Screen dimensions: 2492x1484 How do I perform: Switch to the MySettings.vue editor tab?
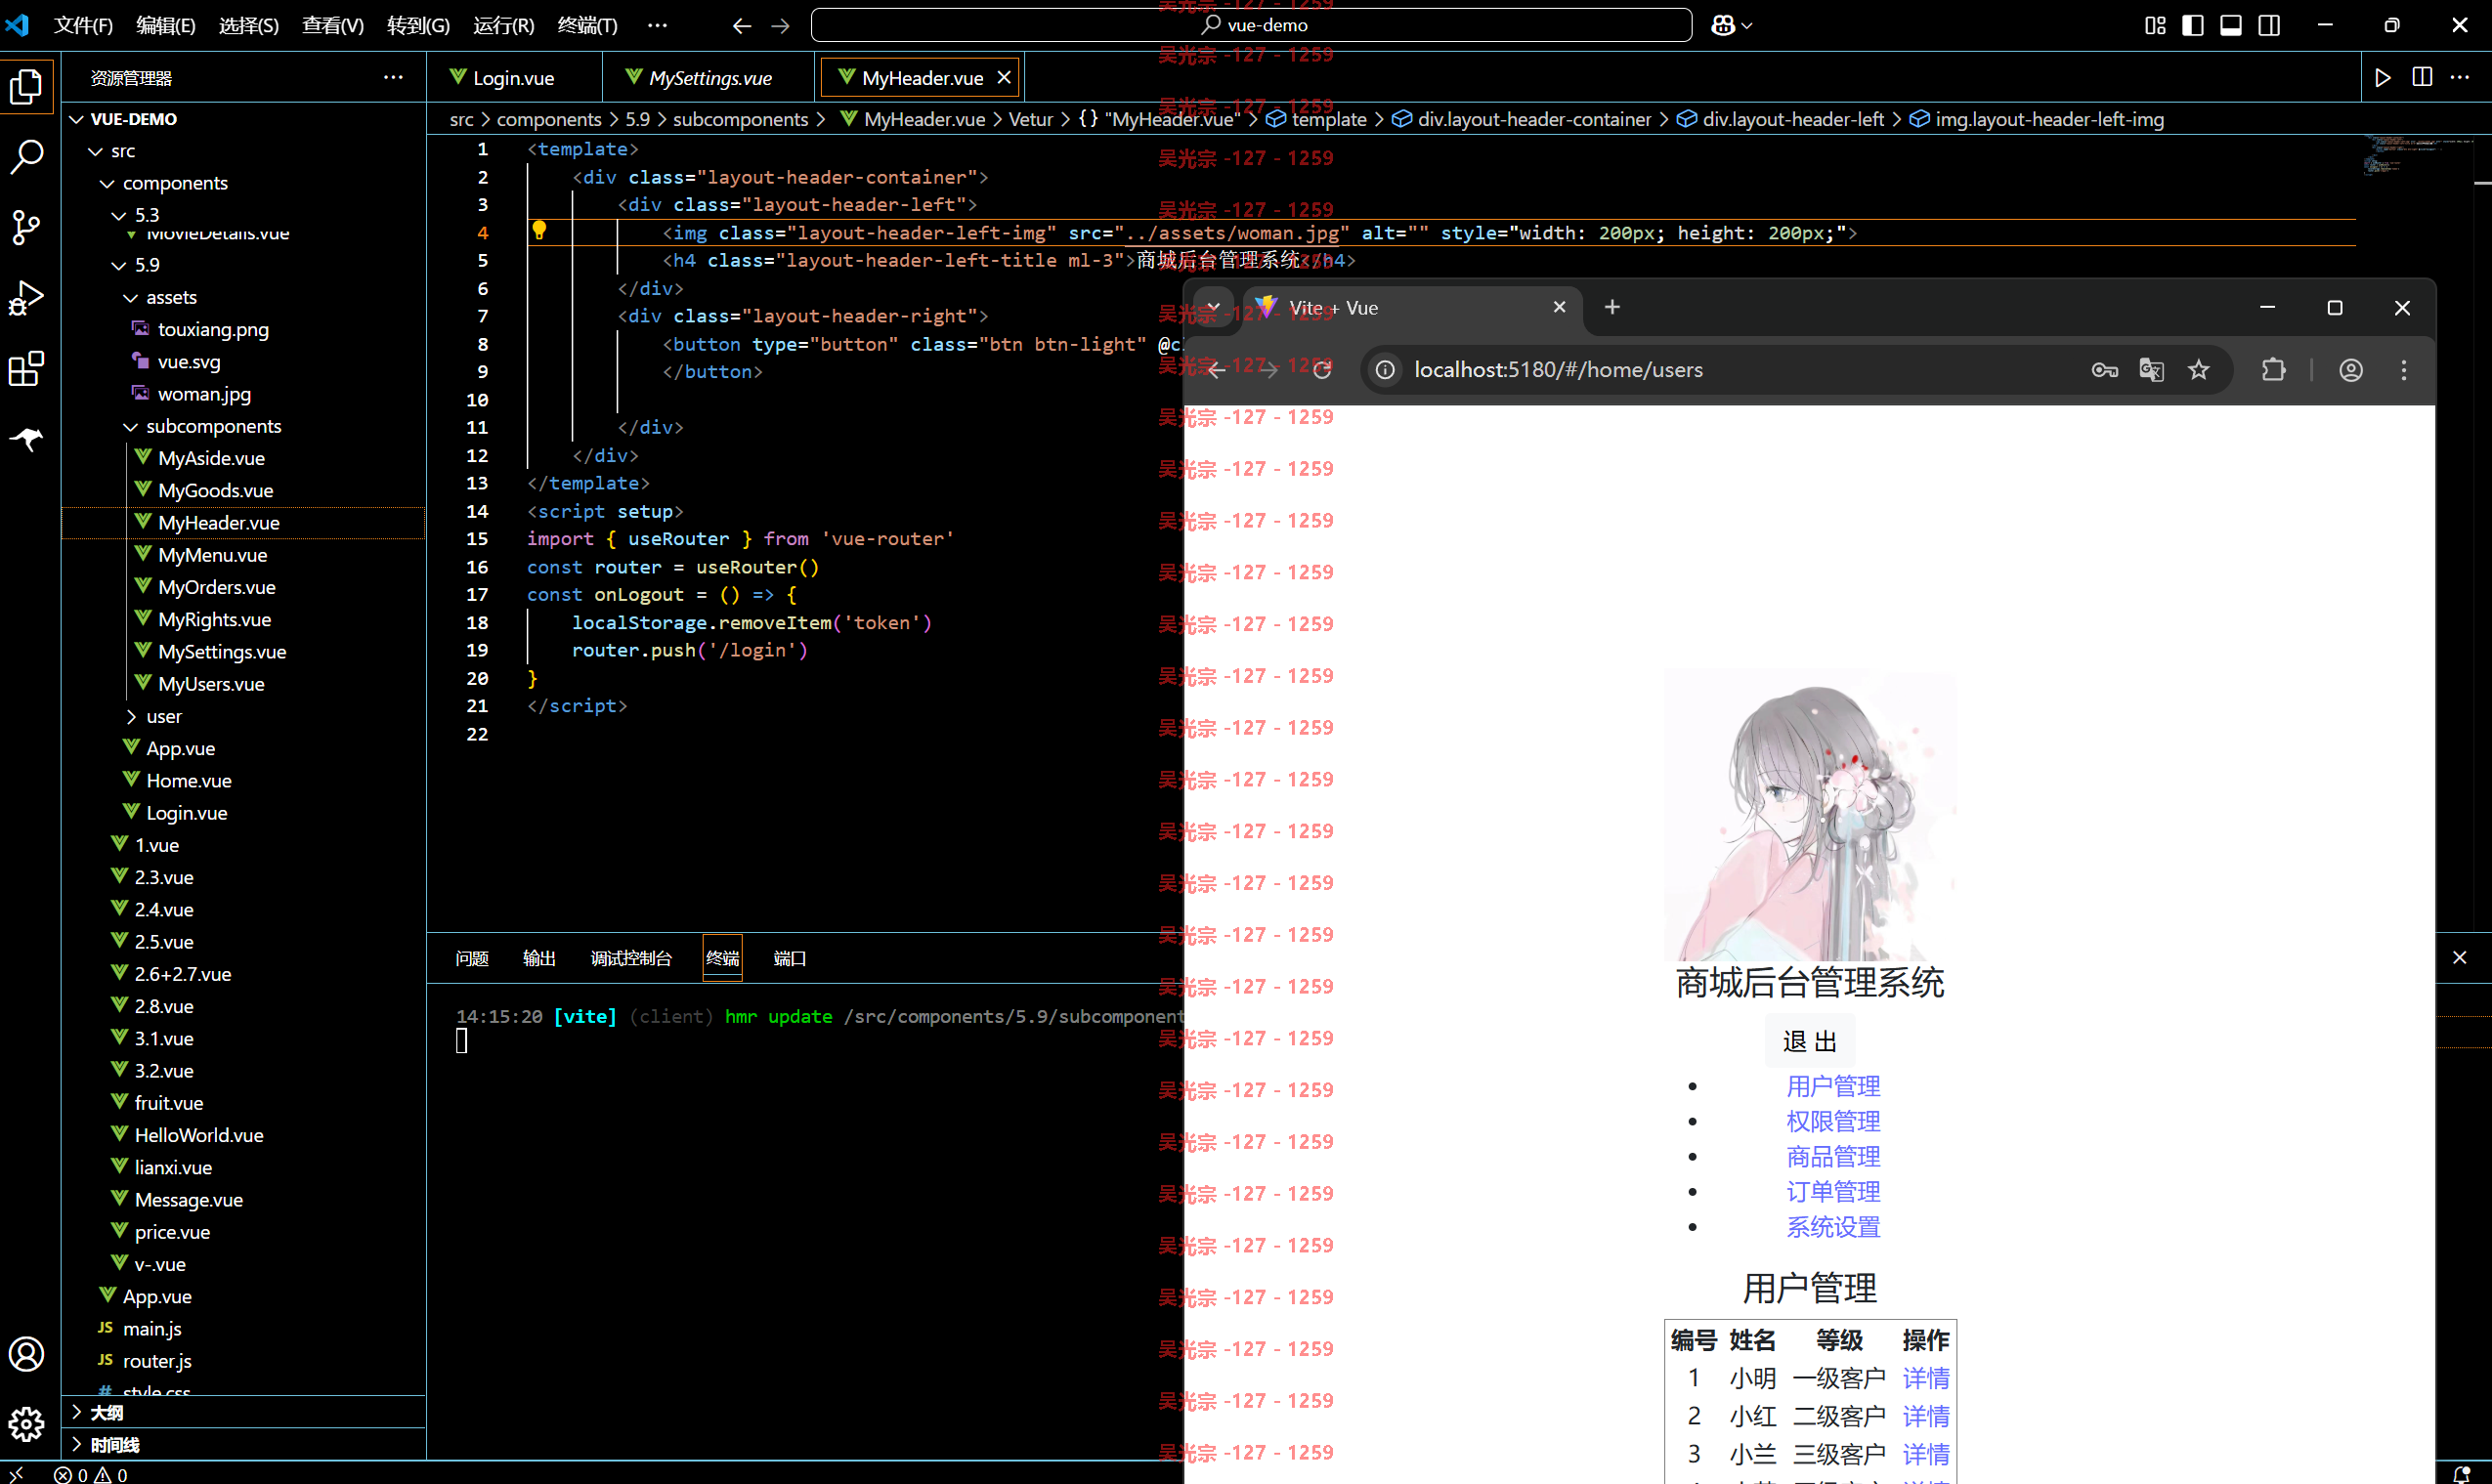[x=710, y=78]
